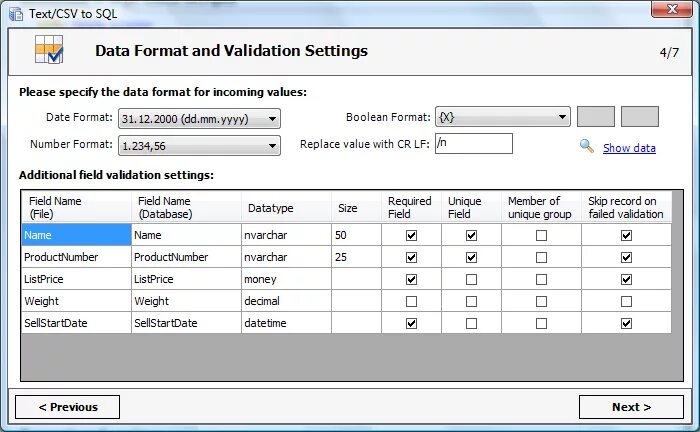700x432 pixels.
Task: Click the Datatype cell for SellStartDate
Action: 285,323
